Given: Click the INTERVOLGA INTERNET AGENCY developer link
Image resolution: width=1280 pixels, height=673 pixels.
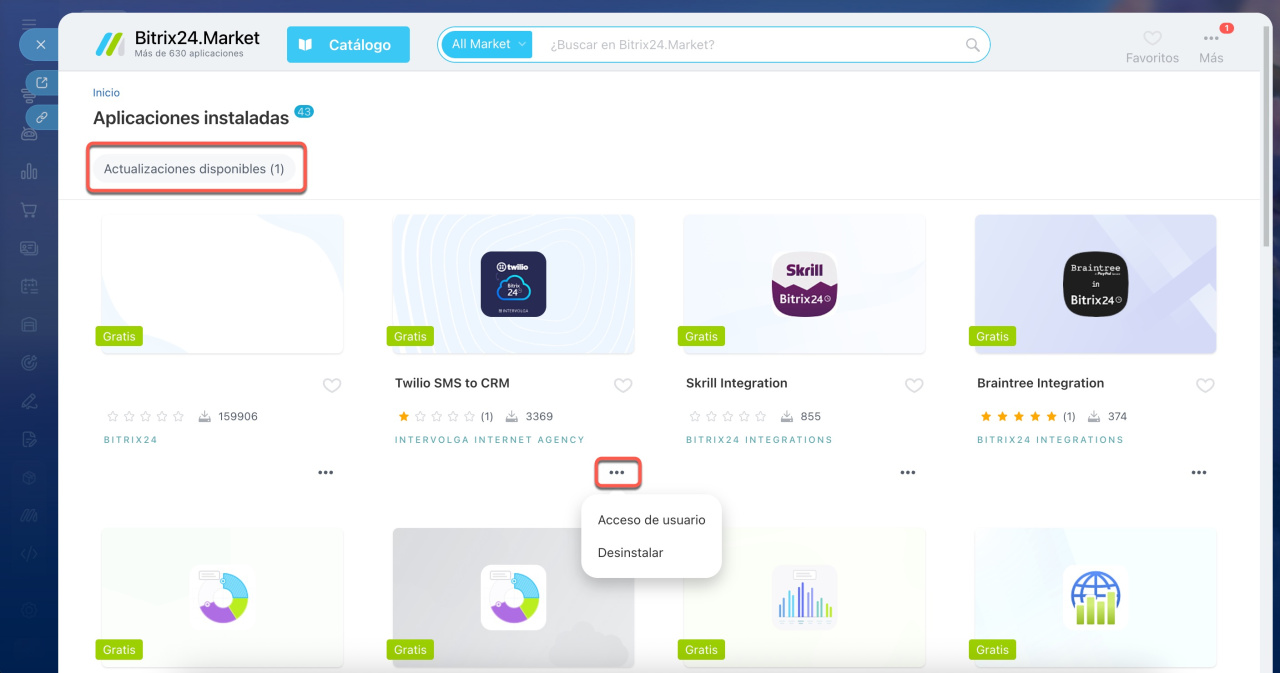Looking at the screenshot, I should click(489, 440).
